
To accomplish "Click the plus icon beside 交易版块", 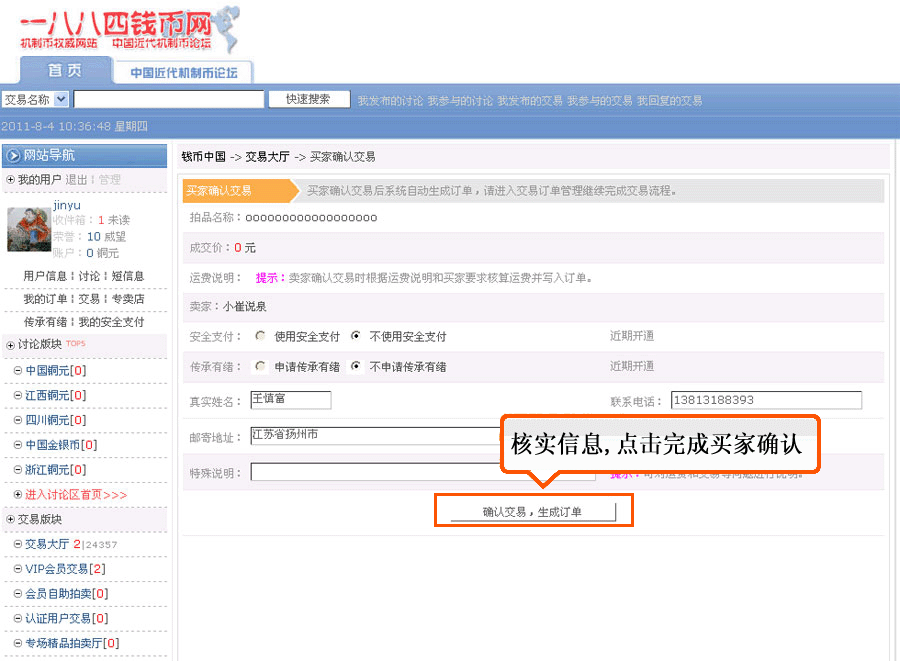I will [10, 520].
